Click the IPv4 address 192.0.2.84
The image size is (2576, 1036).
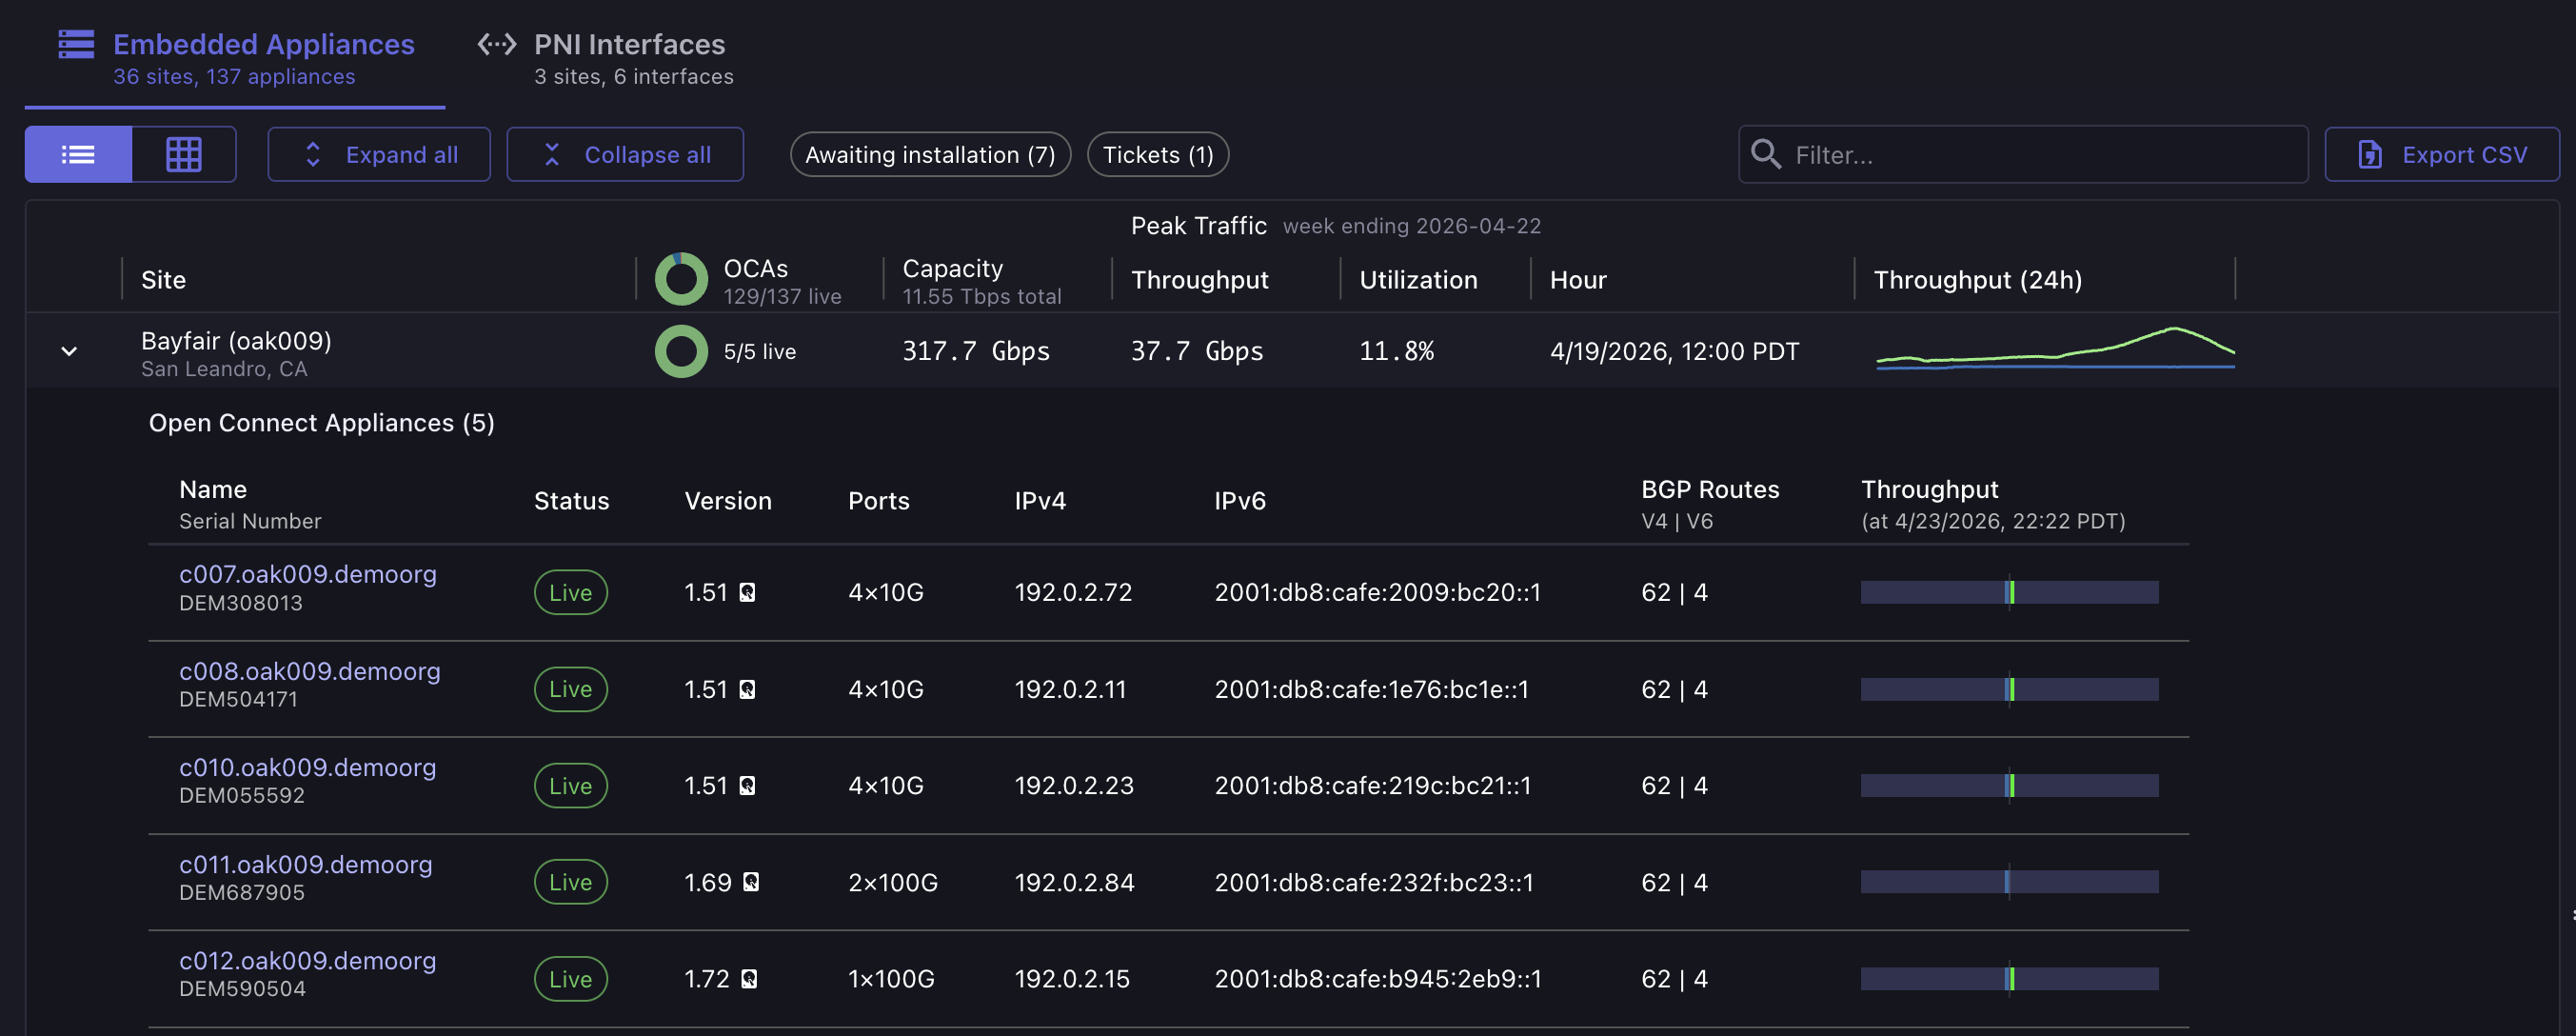(1074, 882)
